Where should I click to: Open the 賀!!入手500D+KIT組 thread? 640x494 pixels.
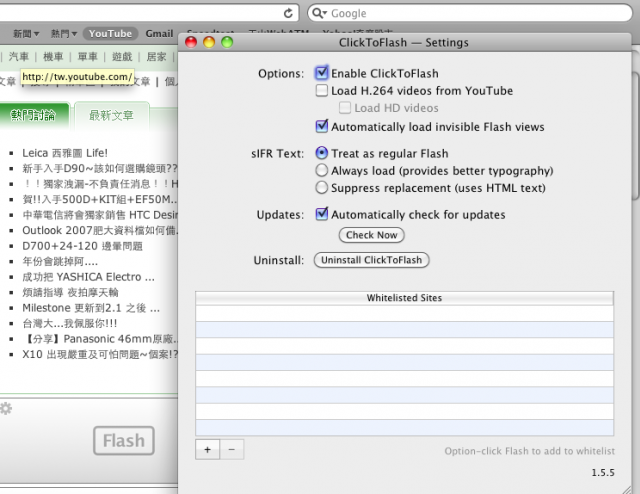pos(100,200)
